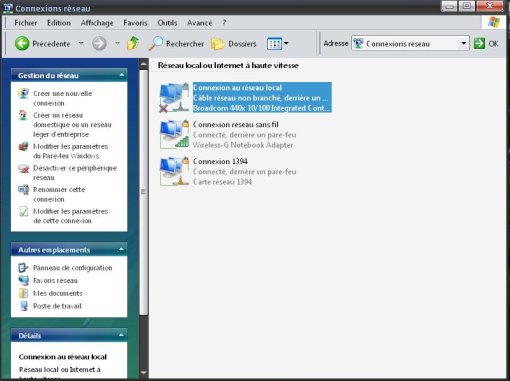Screen dimensions: 510x381
Task: Open the Outils menu
Action: tap(167, 23)
